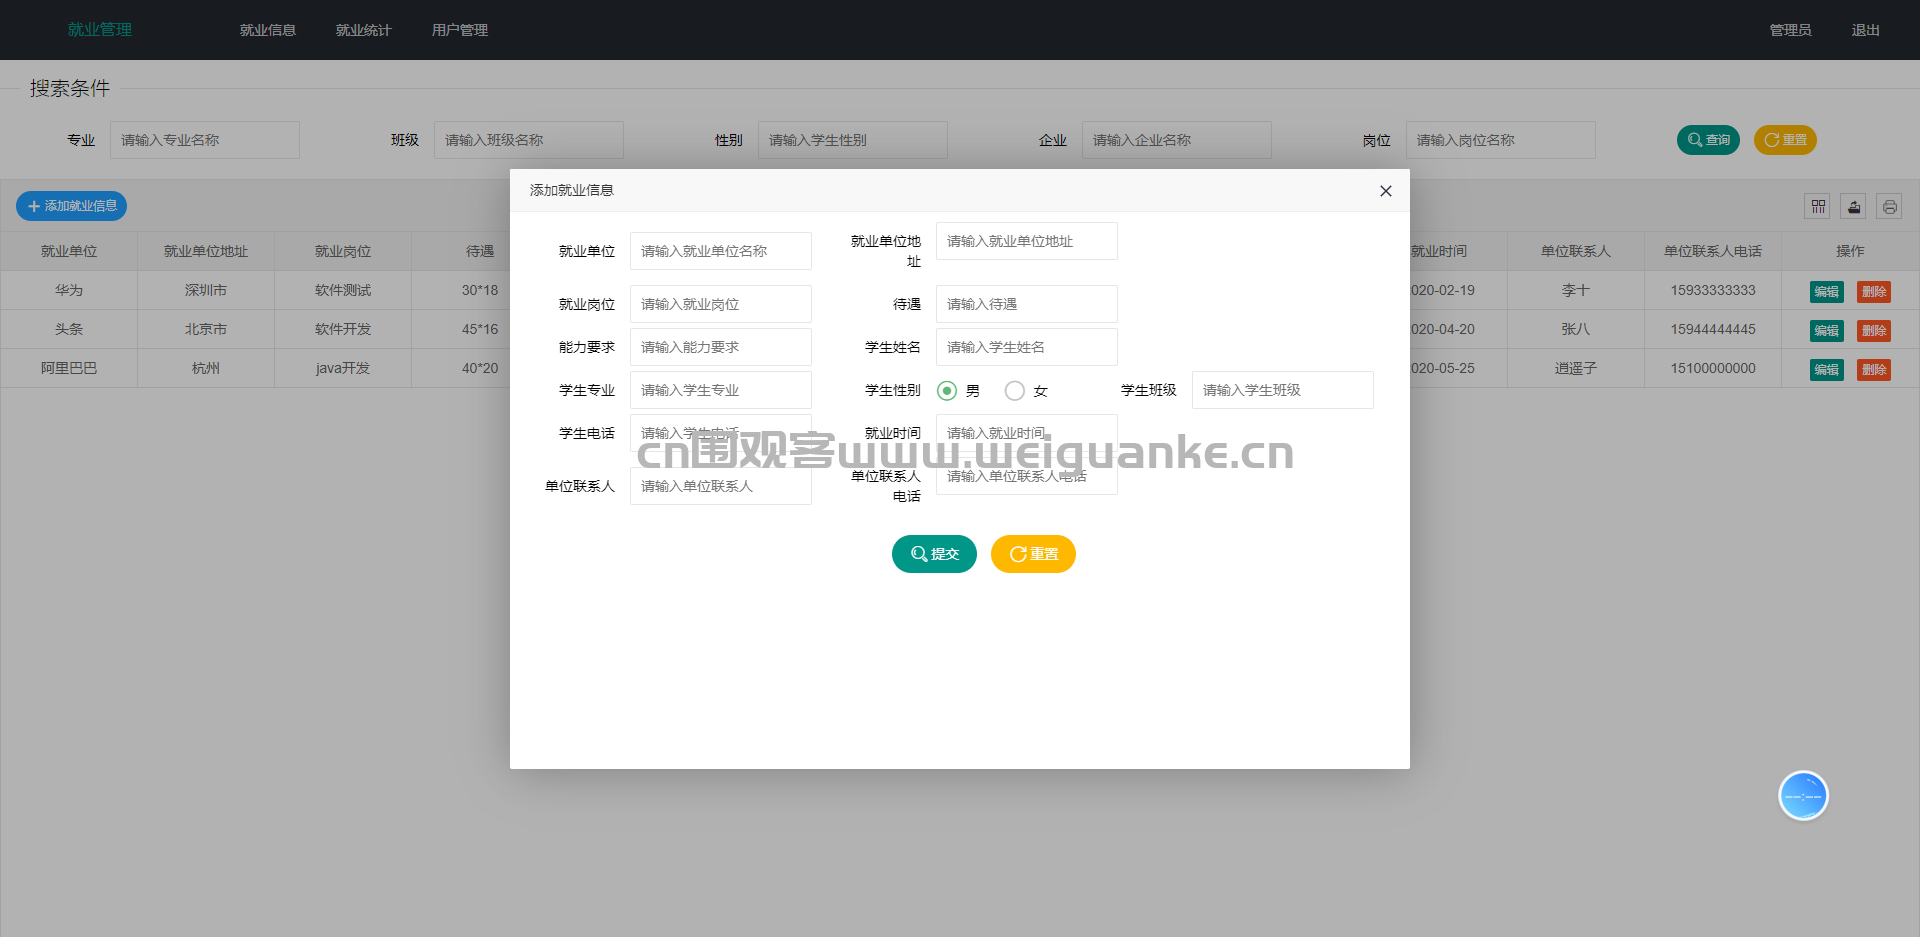This screenshot has height=937, width=1920.
Task: Edit the 阿里巴巴 row
Action: (x=1827, y=369)
